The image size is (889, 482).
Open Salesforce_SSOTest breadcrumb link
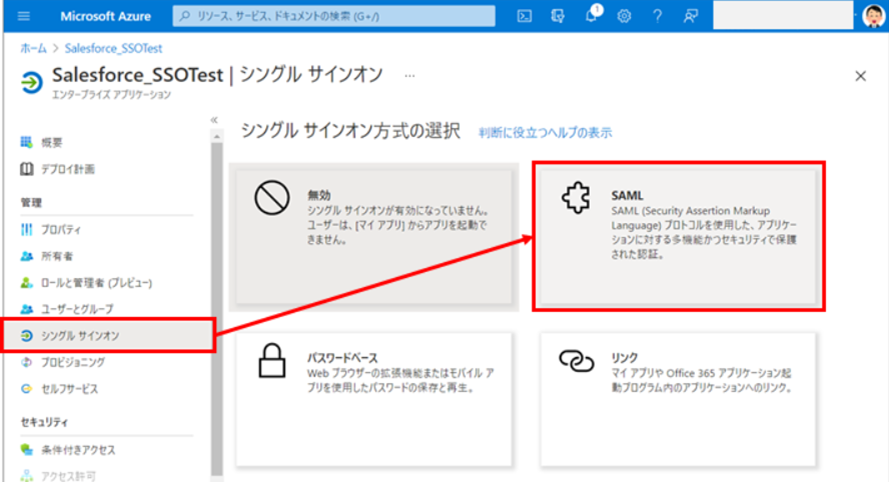pos(113,48)
